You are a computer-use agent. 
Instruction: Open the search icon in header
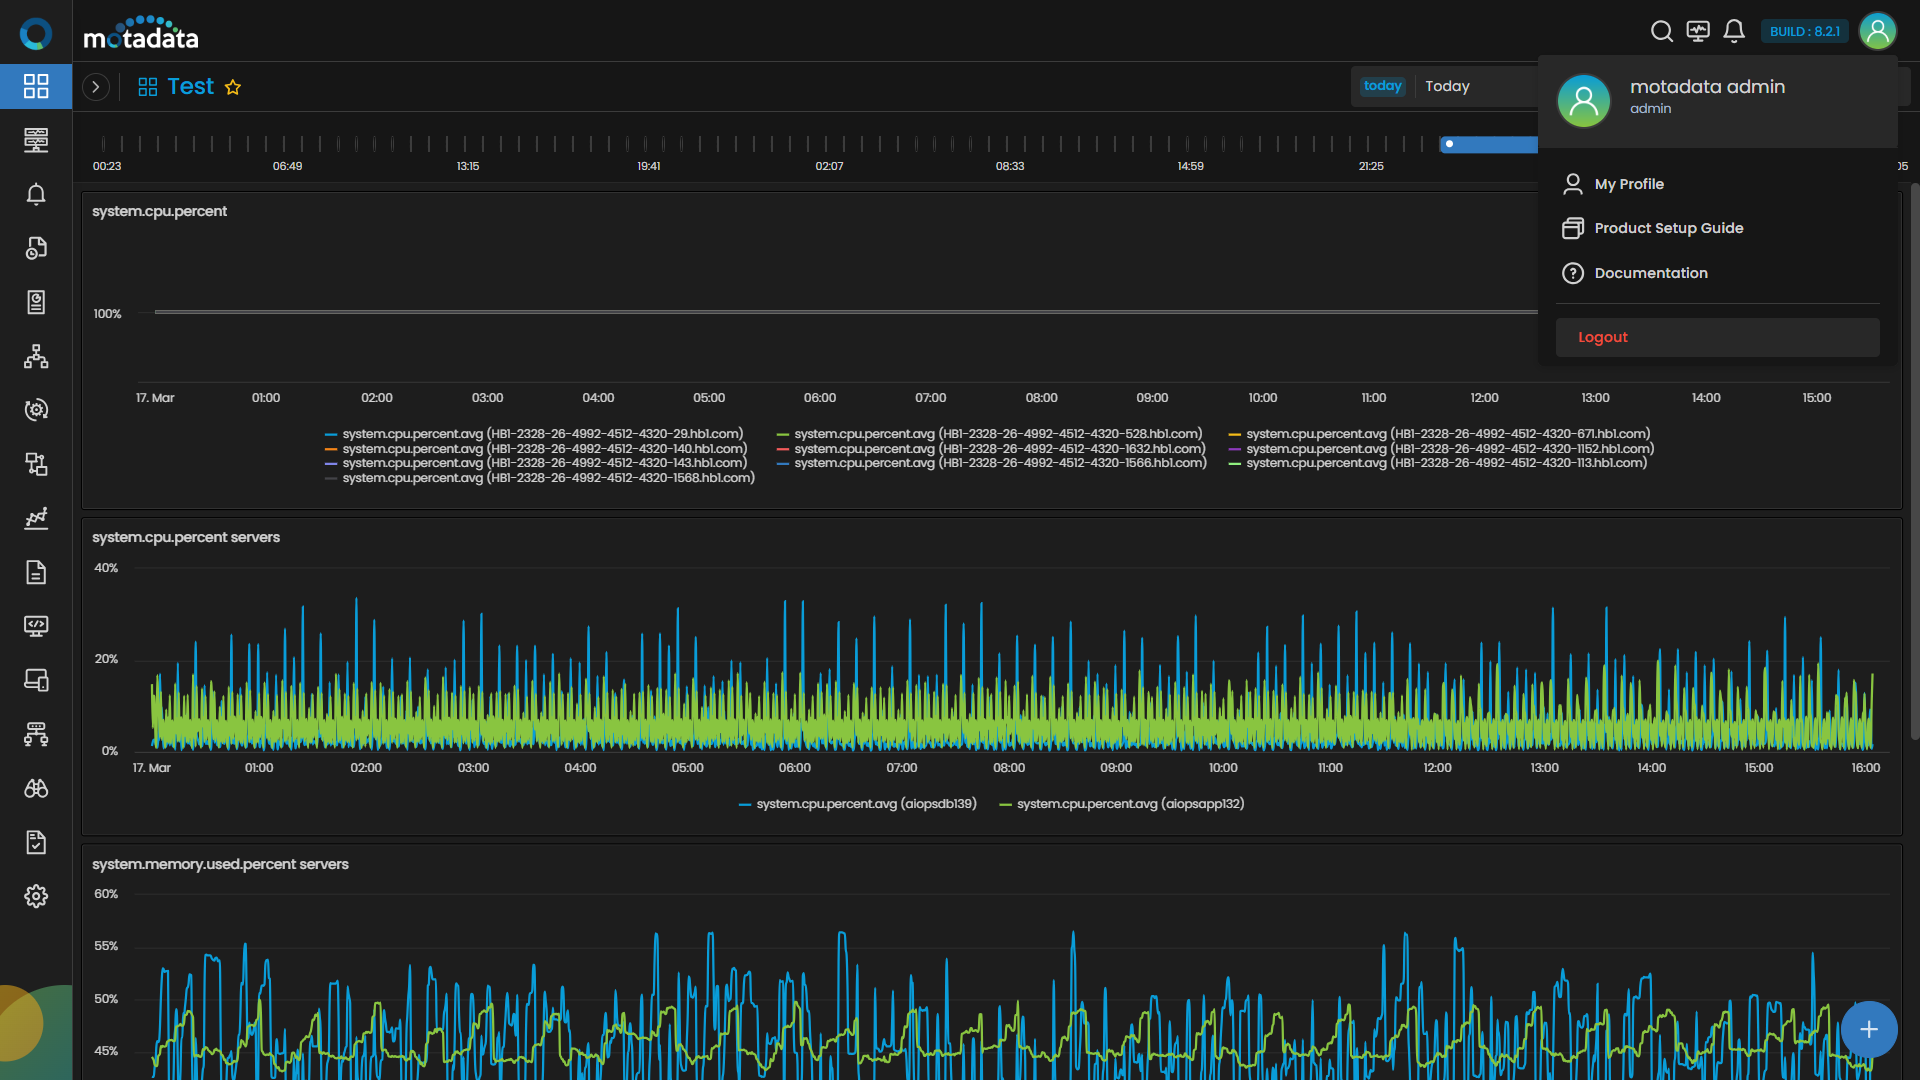1661,32
